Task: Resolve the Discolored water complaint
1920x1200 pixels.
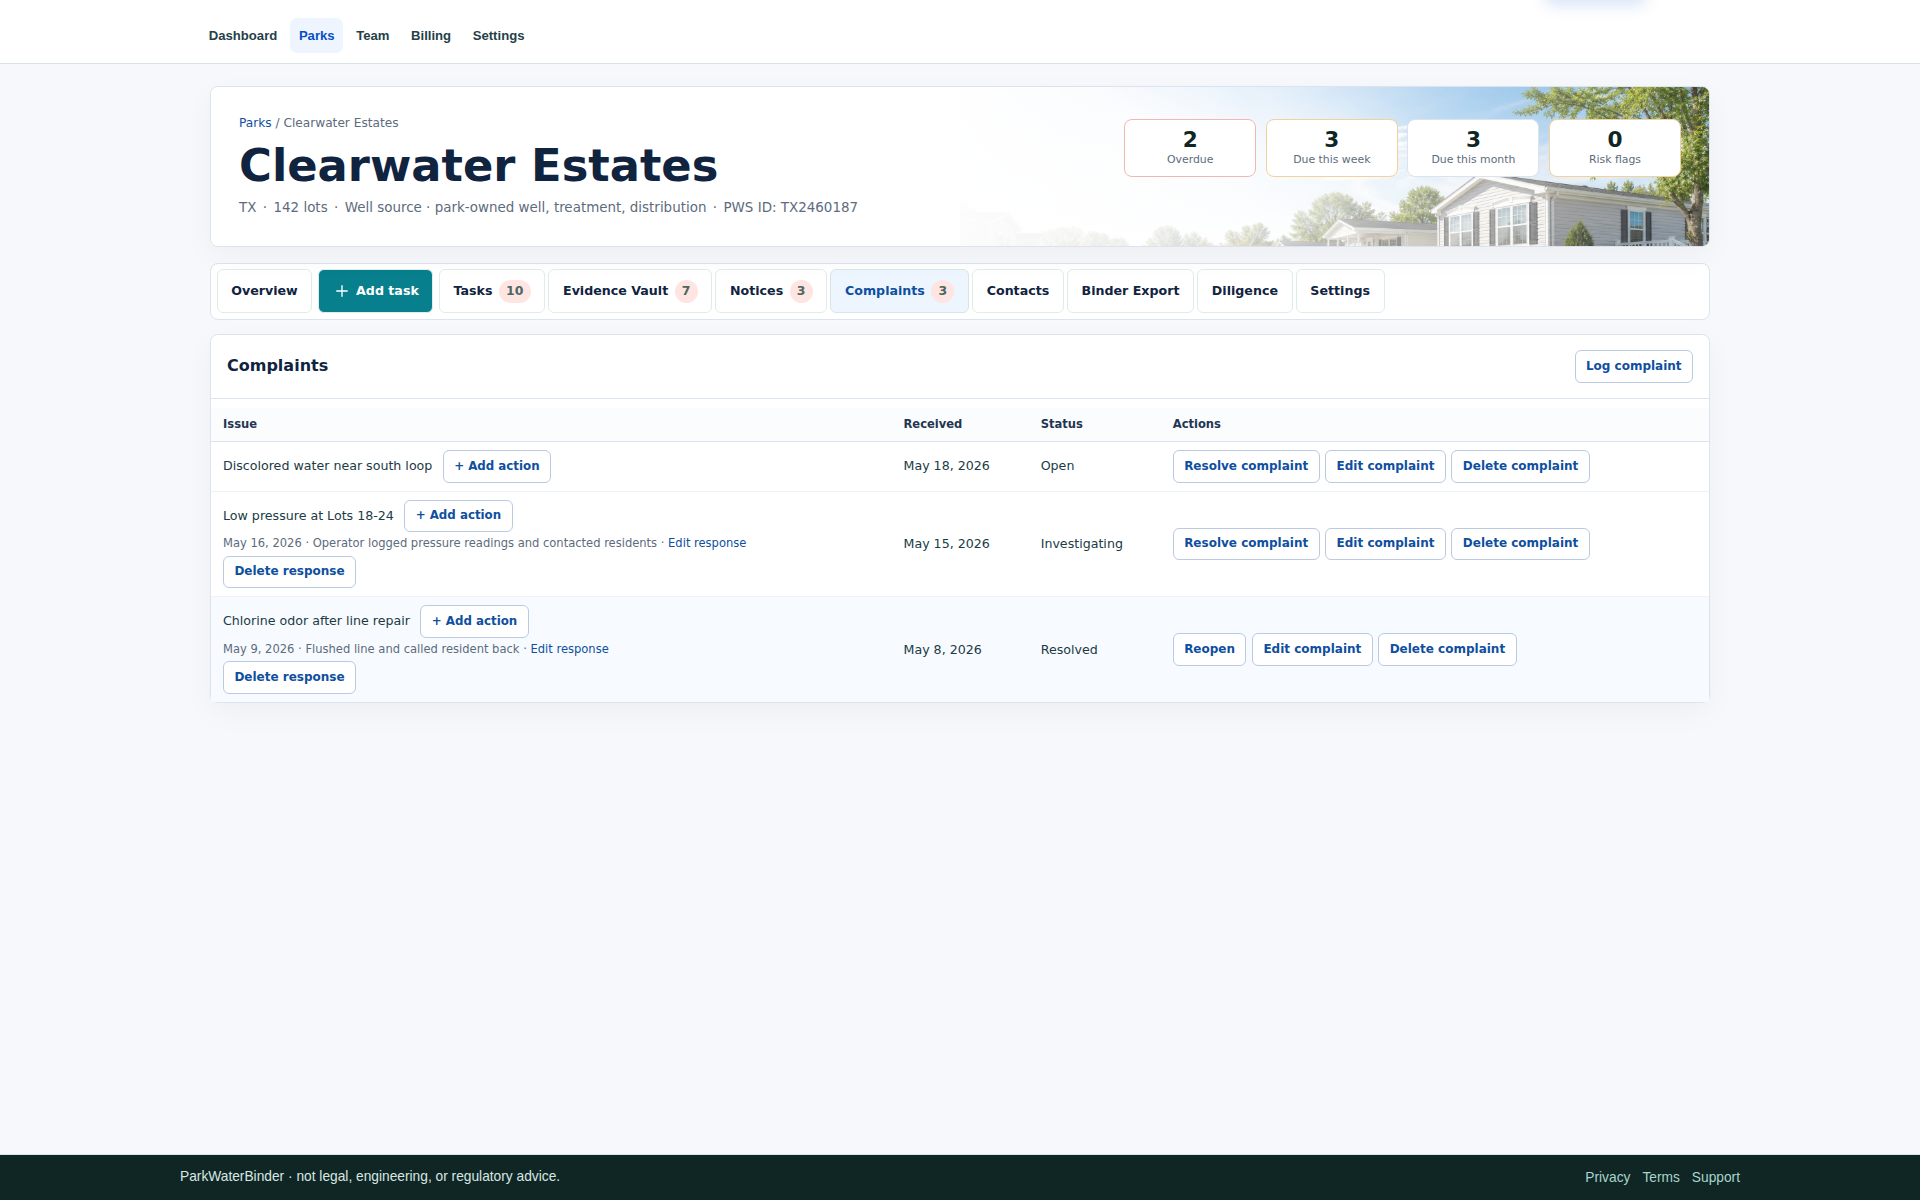Action: pos(1245,466)
